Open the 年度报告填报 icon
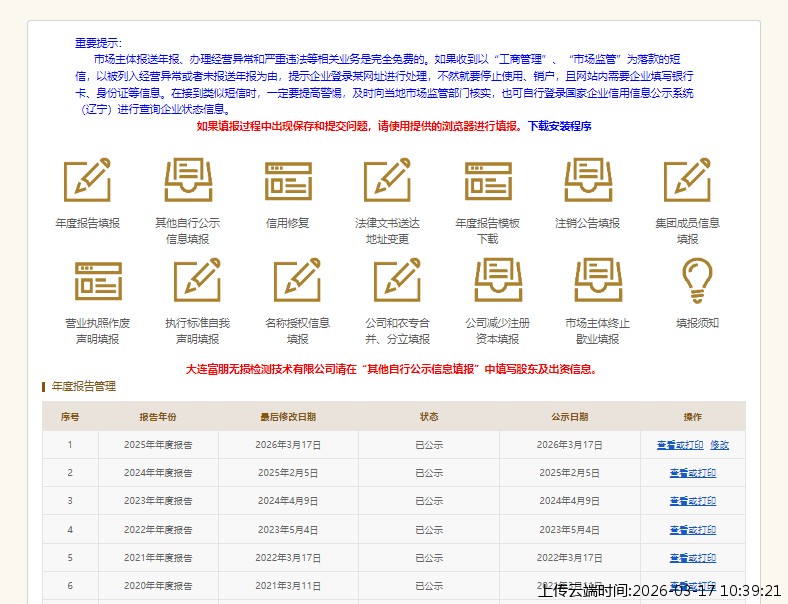Screen dimensions: 788x604 click(87, 181)
